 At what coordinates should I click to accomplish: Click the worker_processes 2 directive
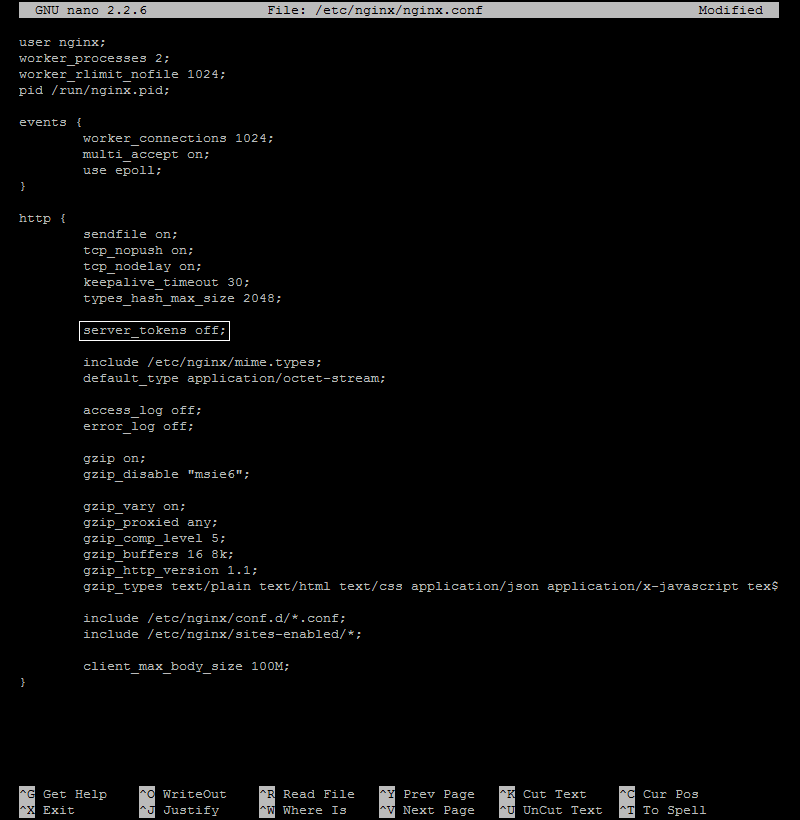(x=92, y=57)
